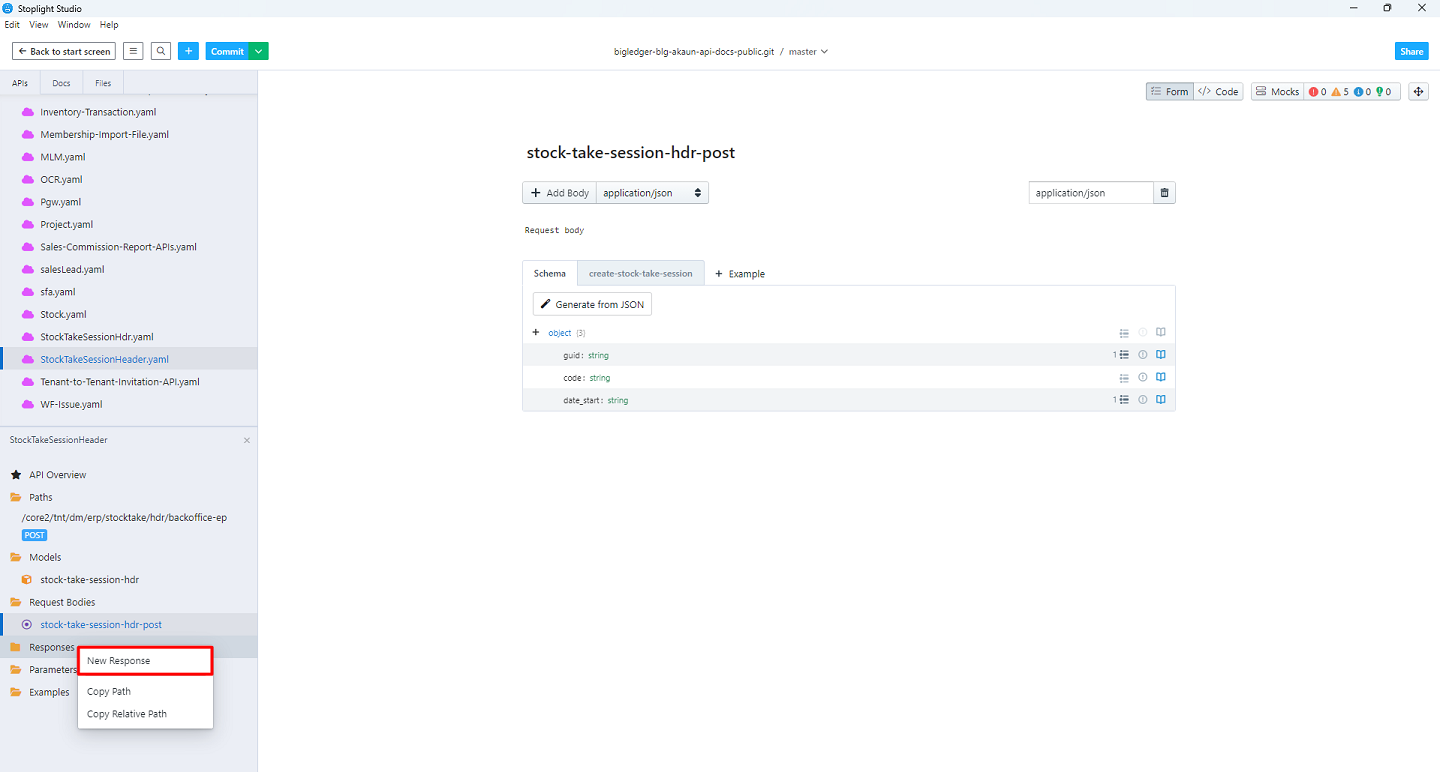Choose New Response from context menu

tap(145, 661)
